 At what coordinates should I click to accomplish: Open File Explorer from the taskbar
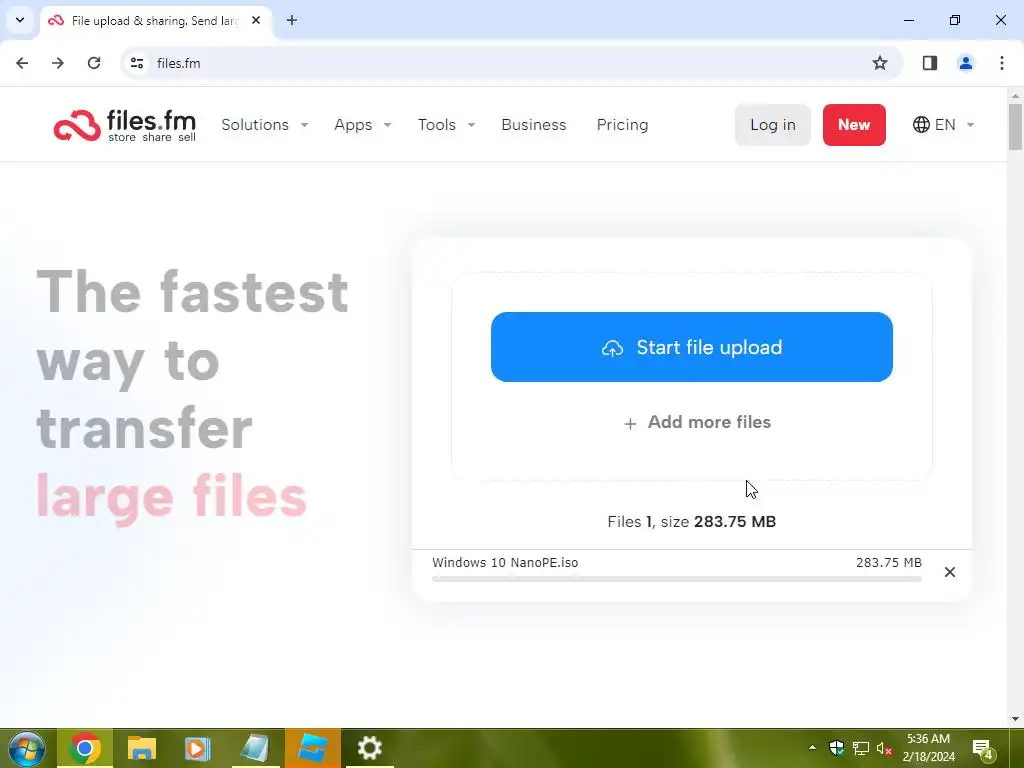click(141, 748)
